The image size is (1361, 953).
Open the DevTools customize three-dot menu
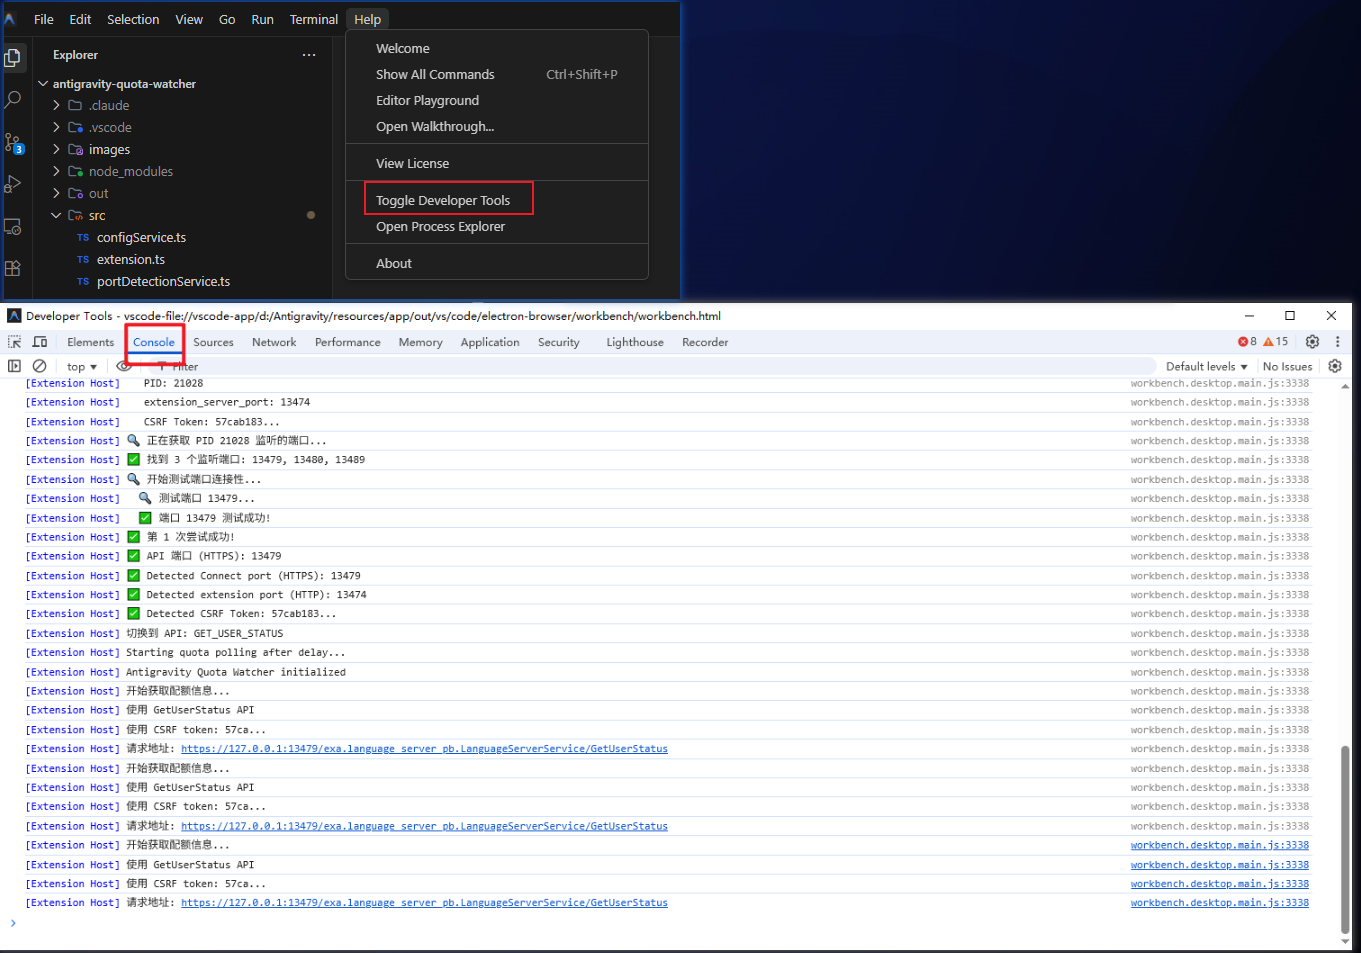click(1338, 342)
